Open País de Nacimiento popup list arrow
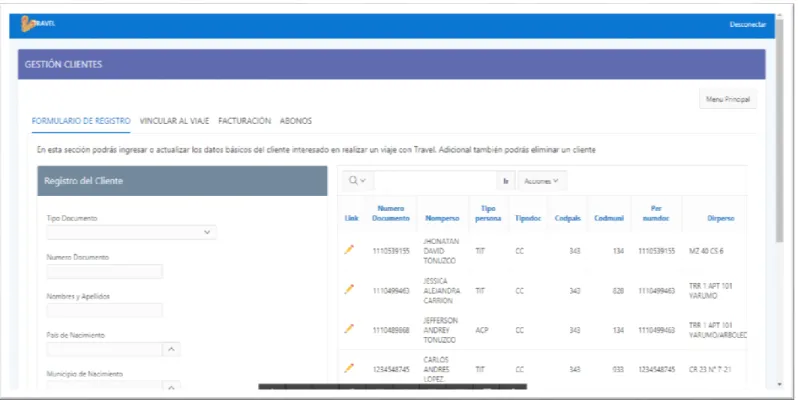The height and width of the screenshot is (400, 798). (x=171, y=349)
